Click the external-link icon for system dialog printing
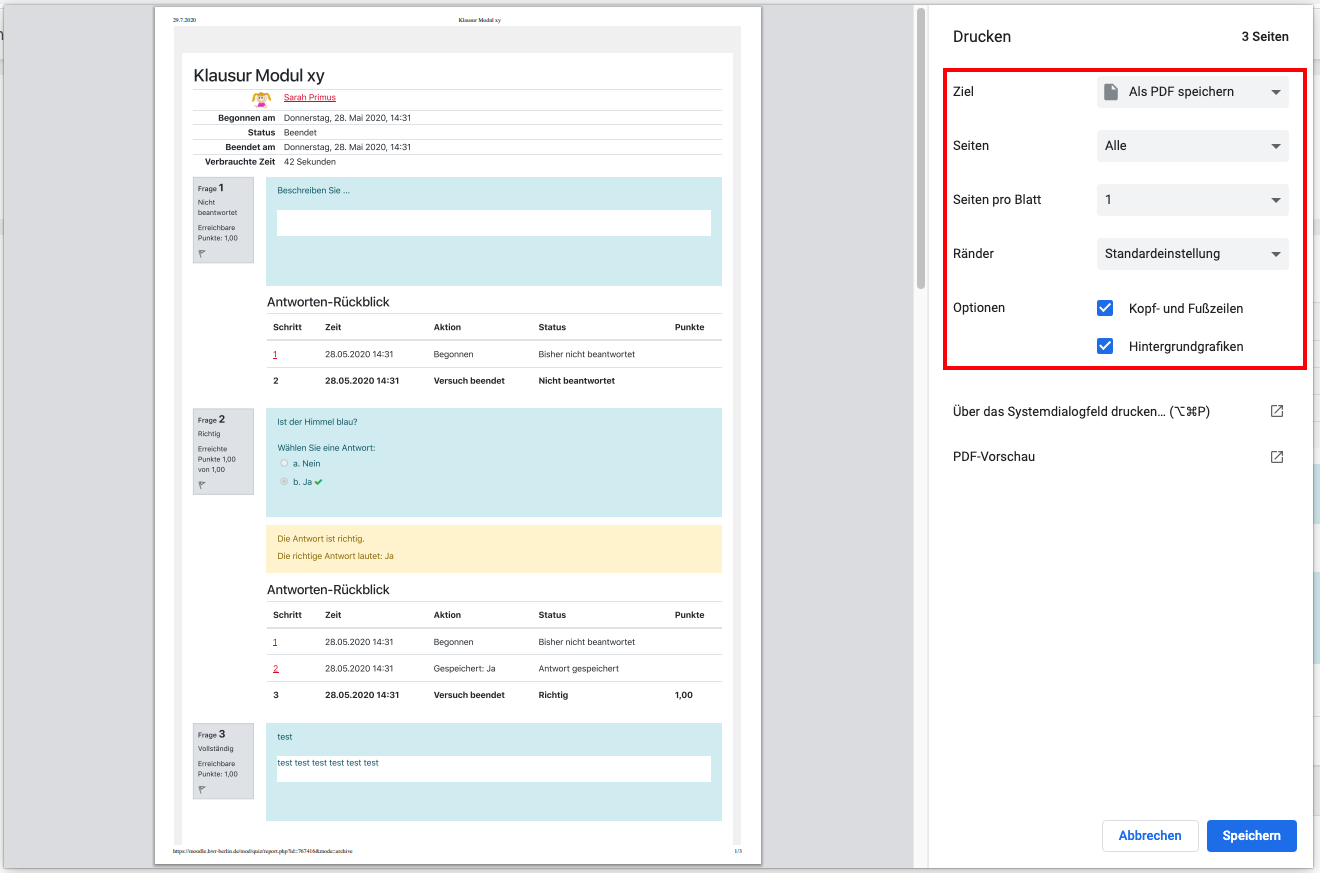The image size is (1320, 873). click(1276, 411)
